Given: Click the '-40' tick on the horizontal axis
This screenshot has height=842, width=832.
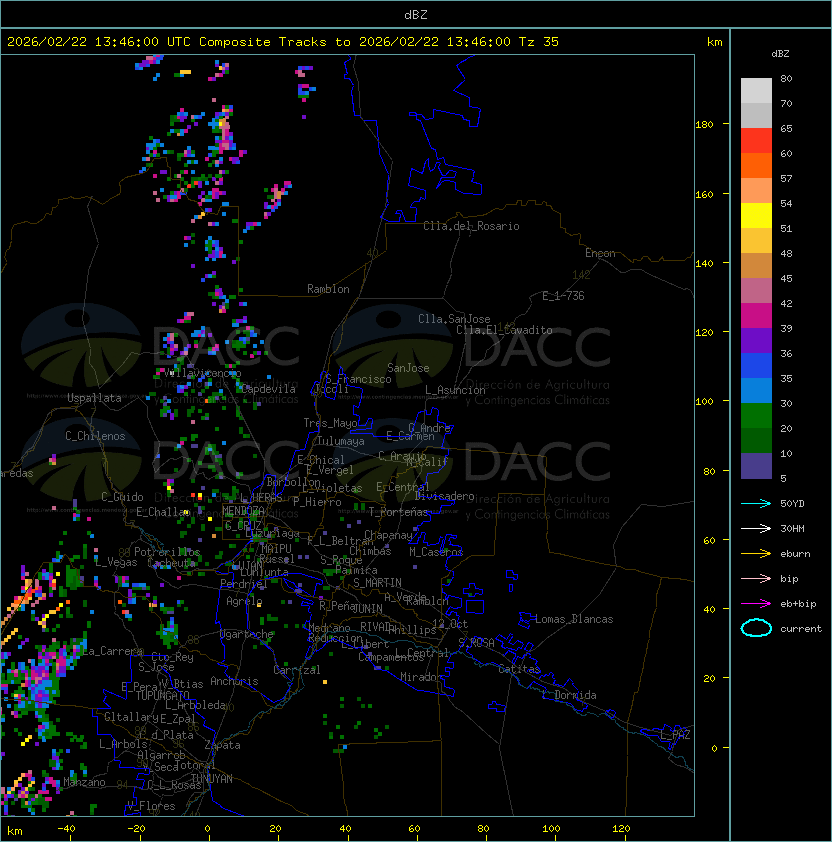Looking at the screenshot, I should [67, 829].
